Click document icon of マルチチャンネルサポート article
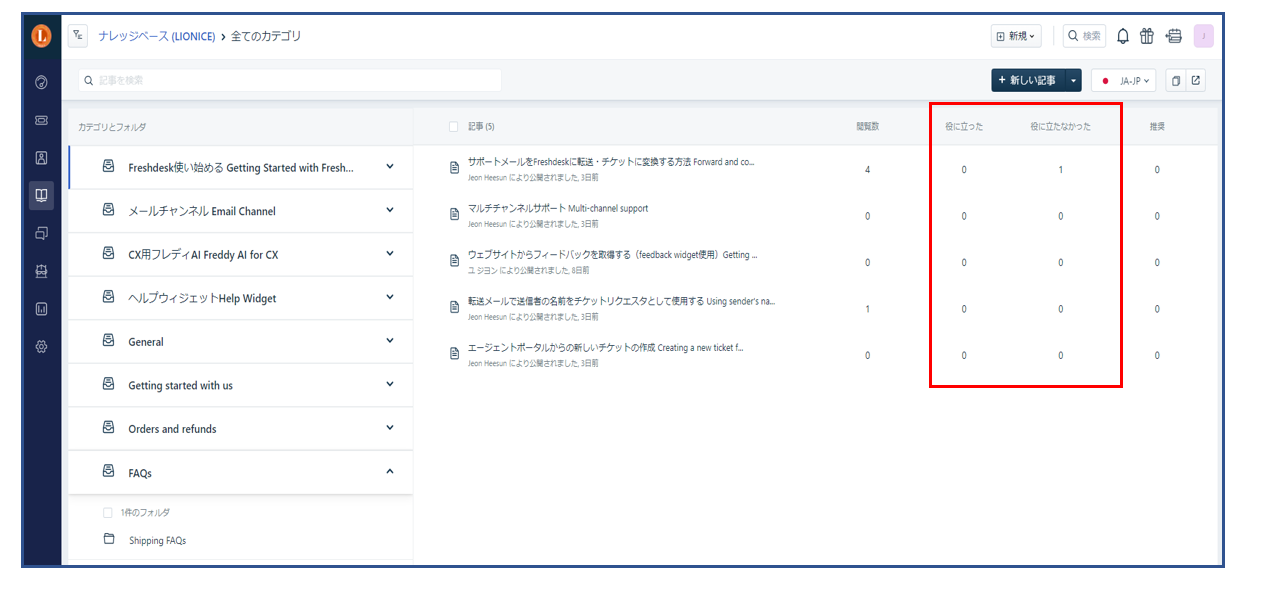 point(455,214)
